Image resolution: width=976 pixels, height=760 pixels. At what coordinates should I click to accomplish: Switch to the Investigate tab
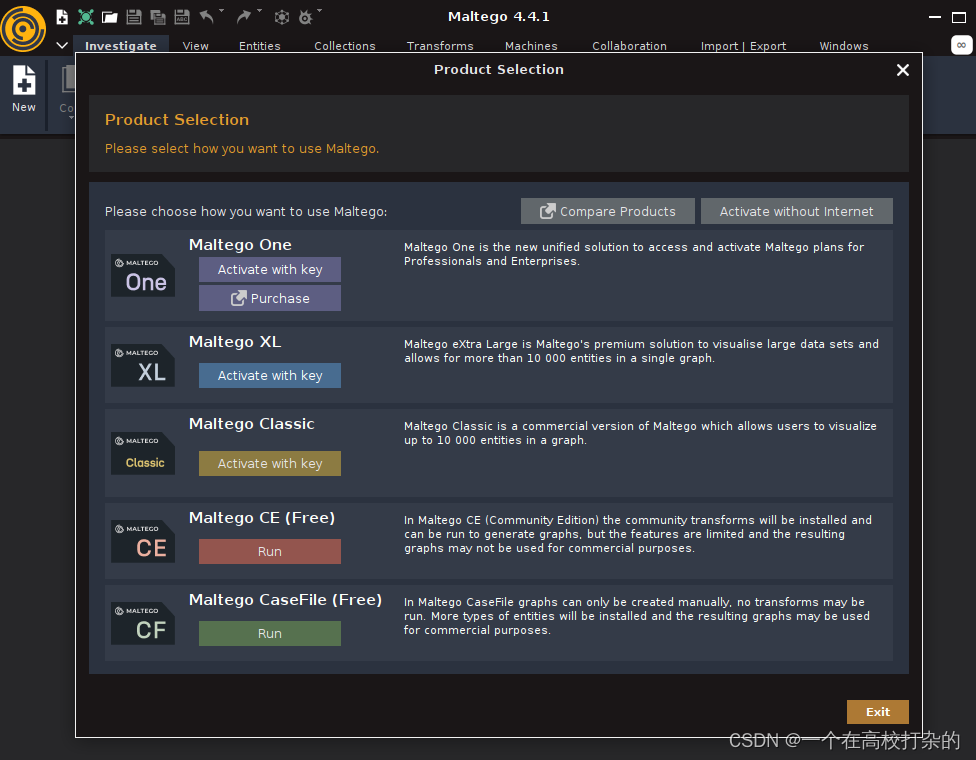pyautogui.click(x=121, y=45)
